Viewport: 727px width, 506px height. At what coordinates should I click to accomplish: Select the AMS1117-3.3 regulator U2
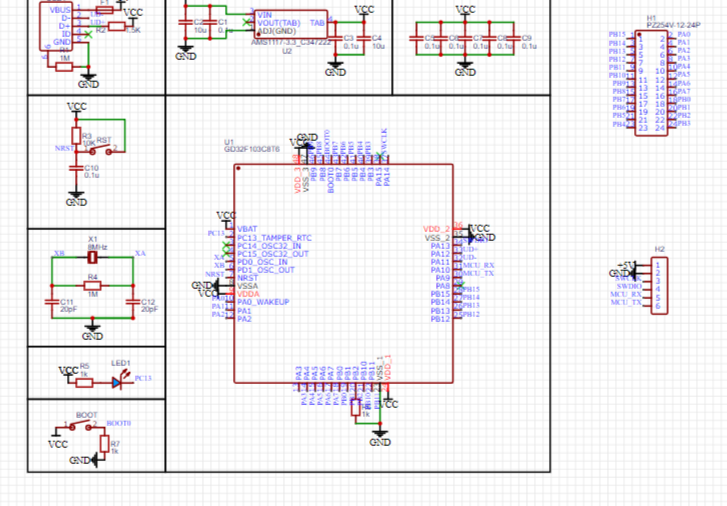291,24
